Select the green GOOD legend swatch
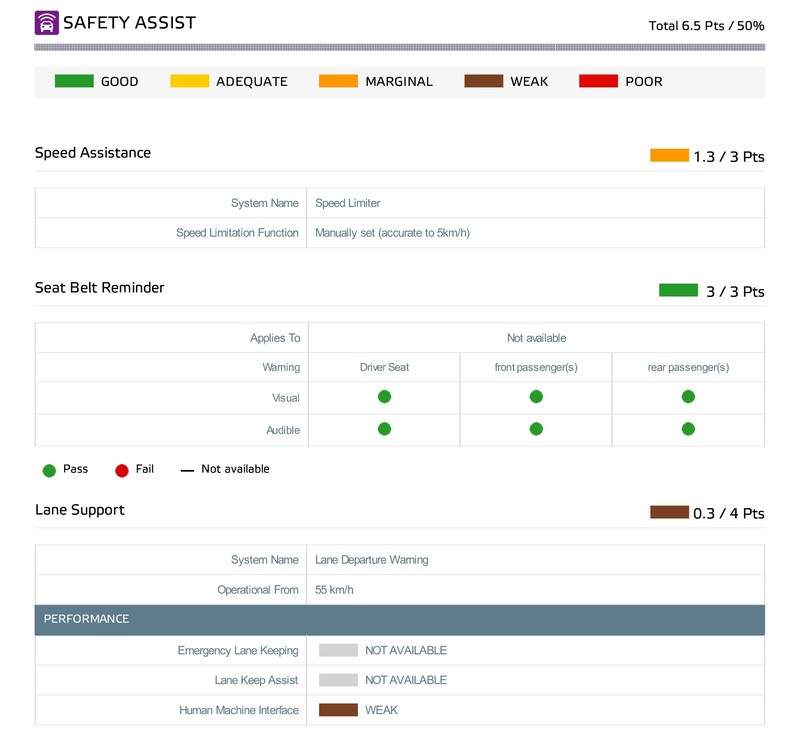Screen dimensions: 800x736 coord(74,81)
